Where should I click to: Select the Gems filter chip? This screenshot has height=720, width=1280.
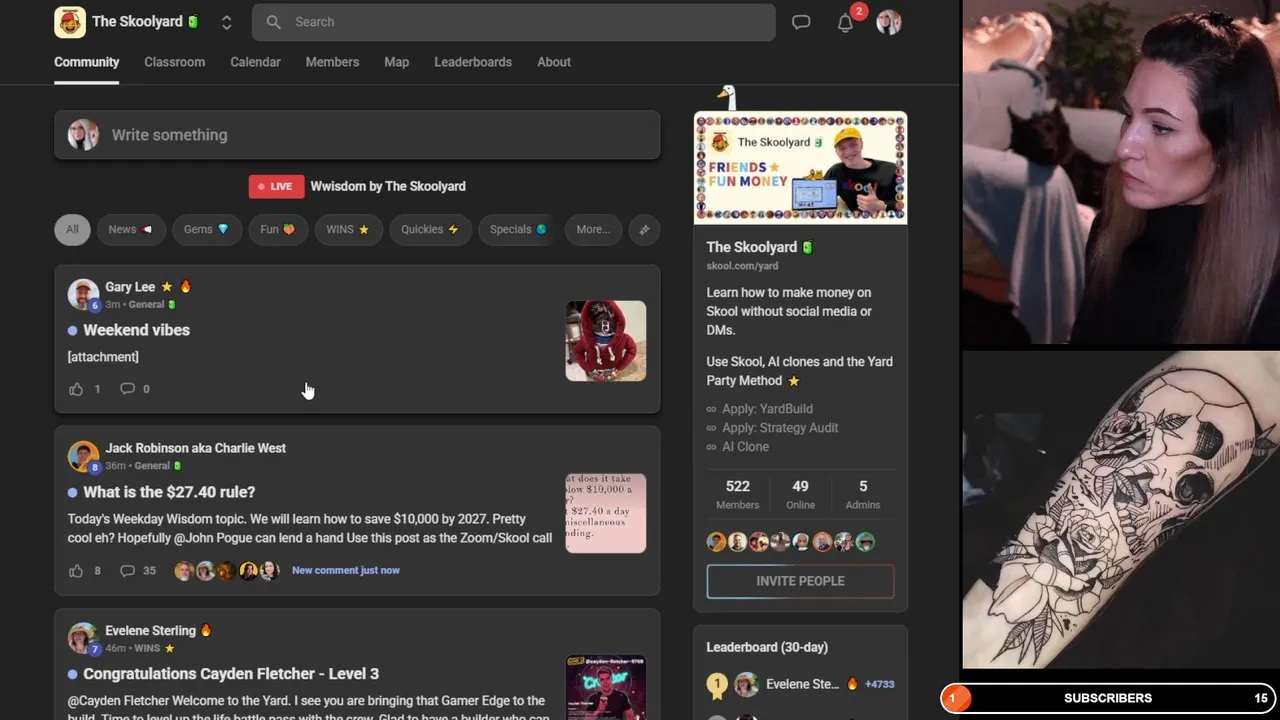click(206, 229)
